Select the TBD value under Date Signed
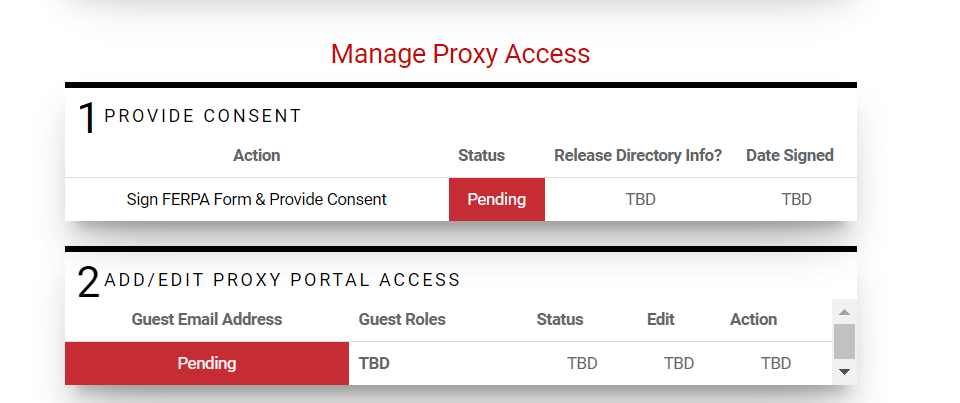This screenshot has height=403, width=960. (796, 199)
